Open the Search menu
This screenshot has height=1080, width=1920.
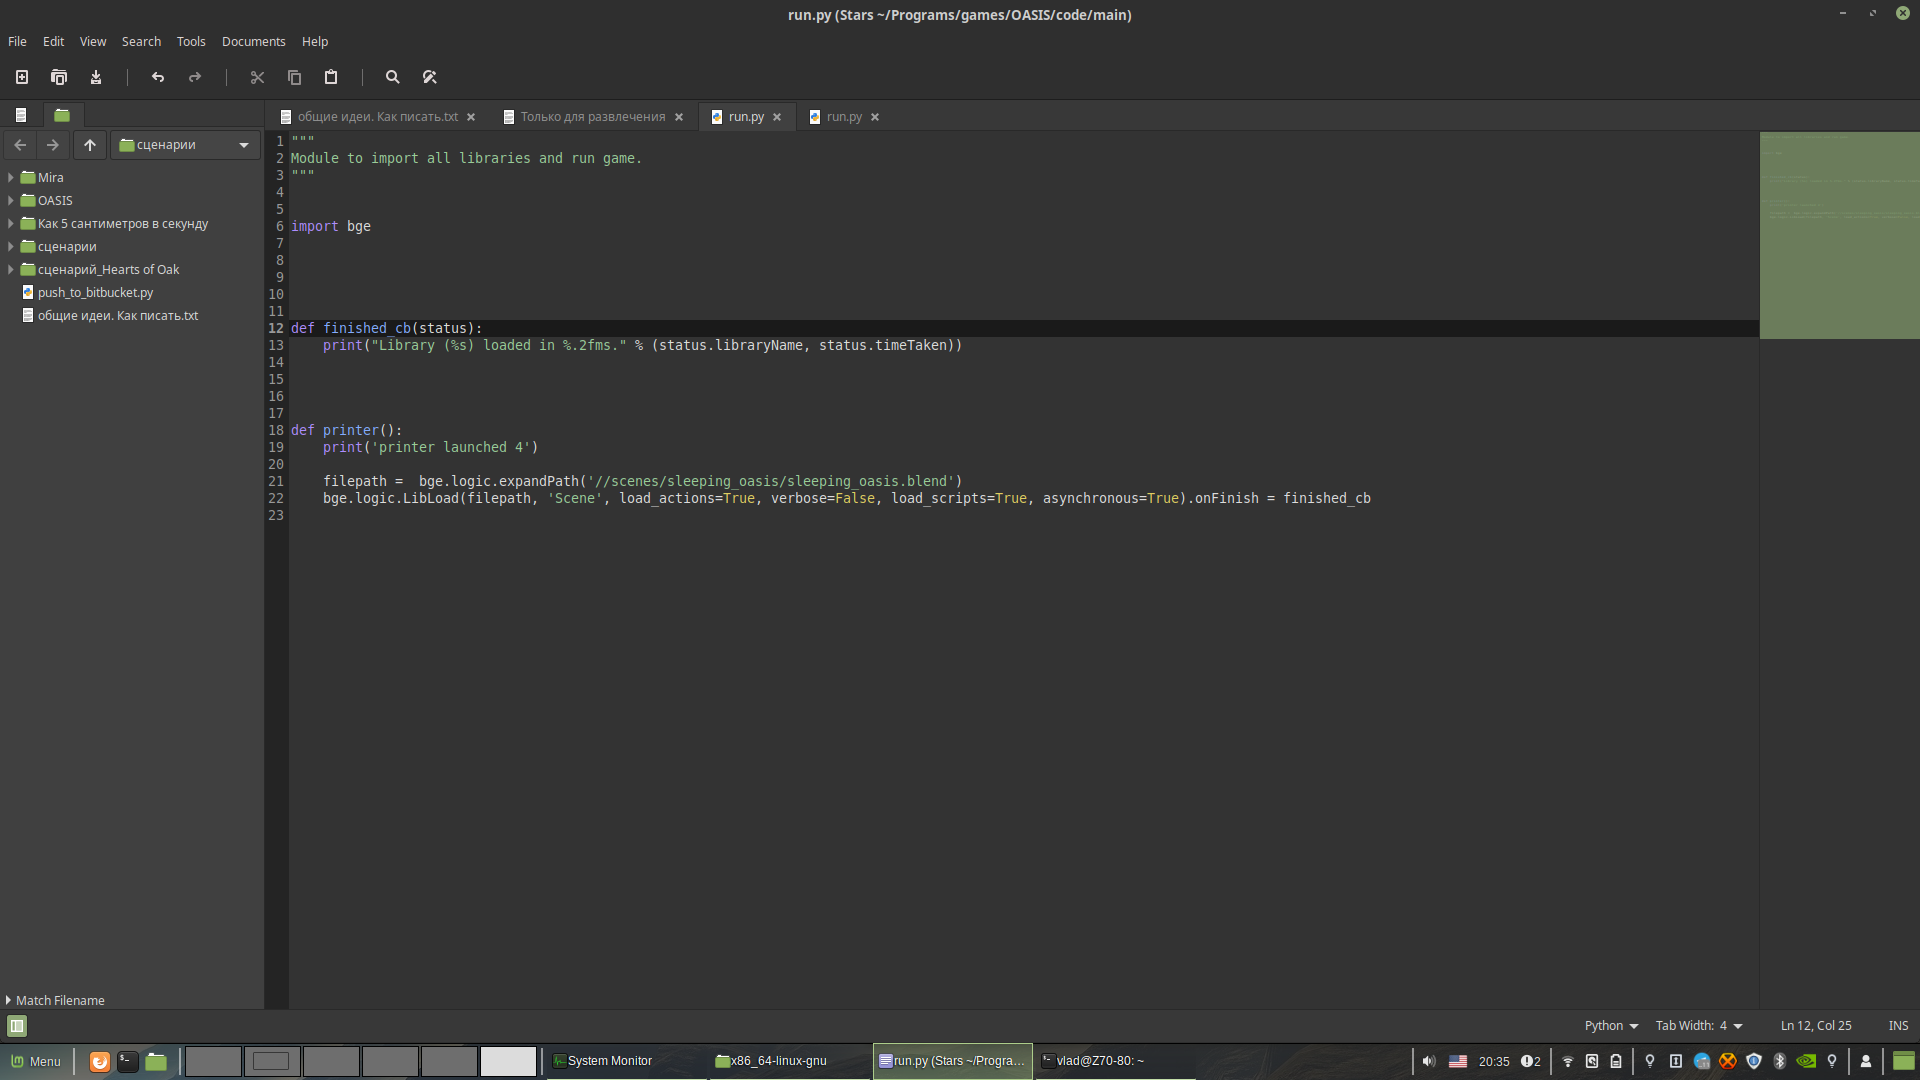pos(141,41)
